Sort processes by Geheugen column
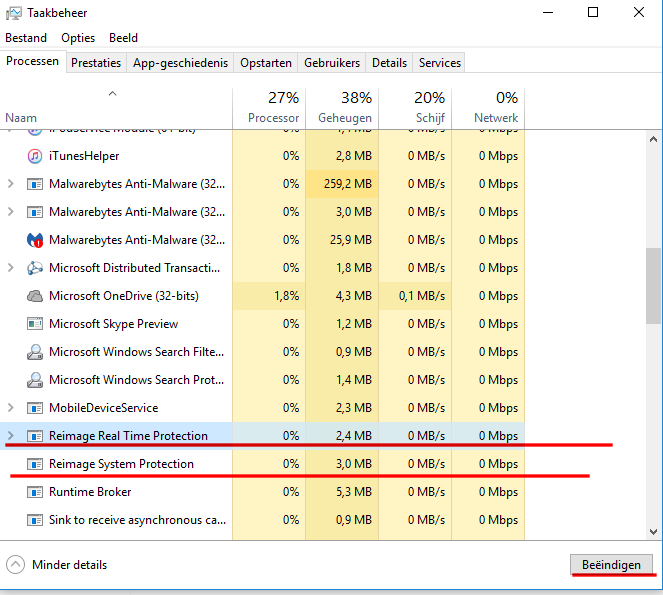This screenshot has width=663, height=595. pos(341,108)
